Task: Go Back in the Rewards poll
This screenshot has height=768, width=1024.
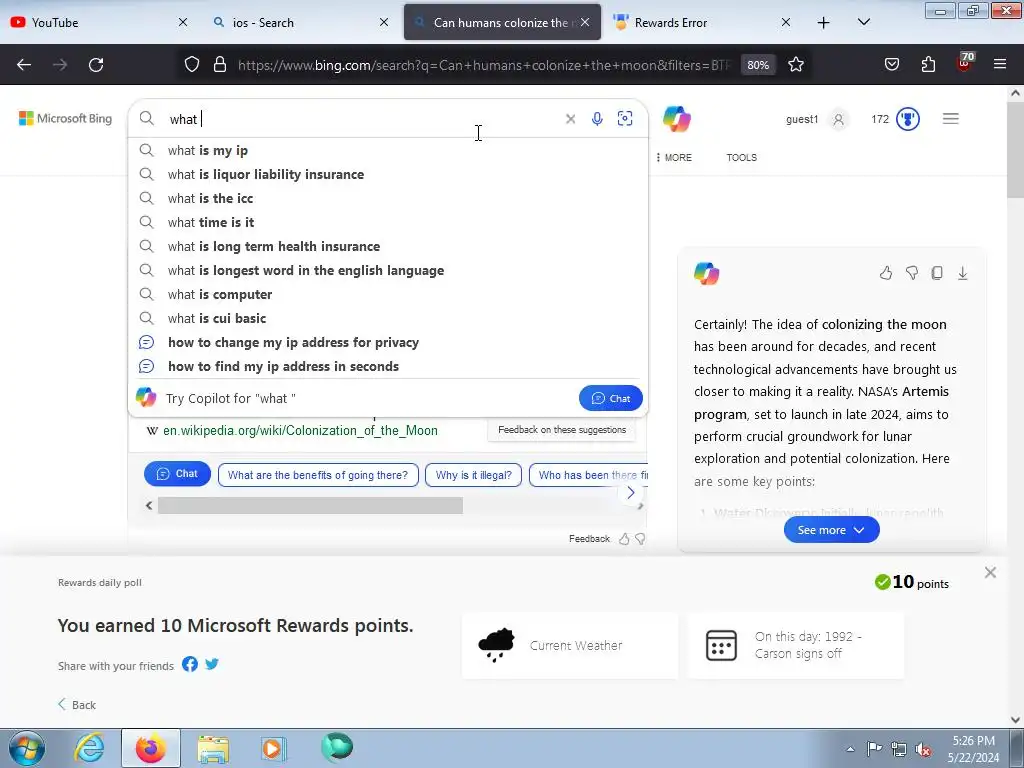Action: coord(76,705)
